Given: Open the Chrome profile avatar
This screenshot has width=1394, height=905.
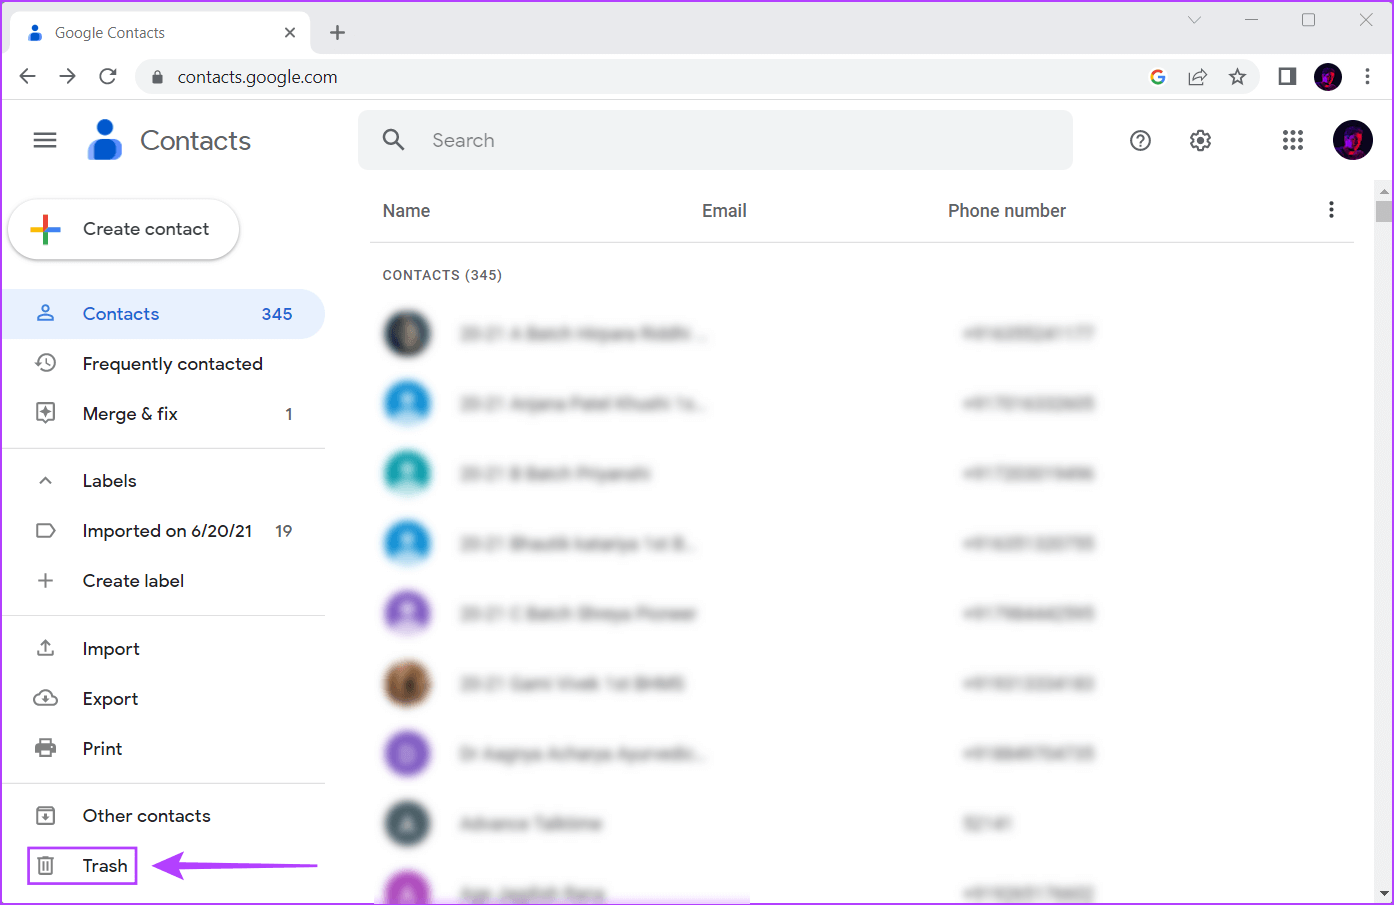Looking at the screenshot, I should point(1328,77).
